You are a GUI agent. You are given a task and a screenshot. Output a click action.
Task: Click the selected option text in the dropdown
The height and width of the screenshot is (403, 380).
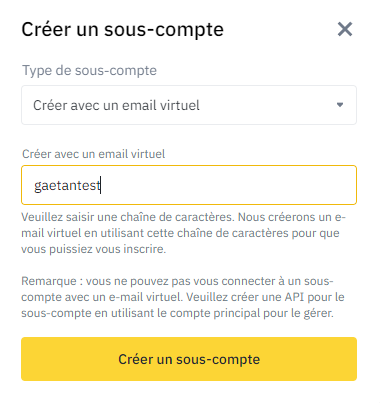point(116,105)
